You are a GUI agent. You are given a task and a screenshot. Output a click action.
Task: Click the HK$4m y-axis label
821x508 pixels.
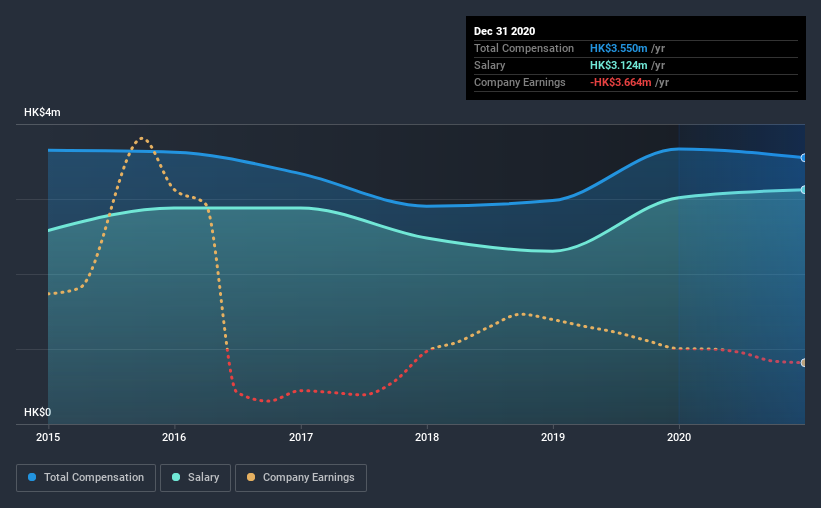coord(42,113)
